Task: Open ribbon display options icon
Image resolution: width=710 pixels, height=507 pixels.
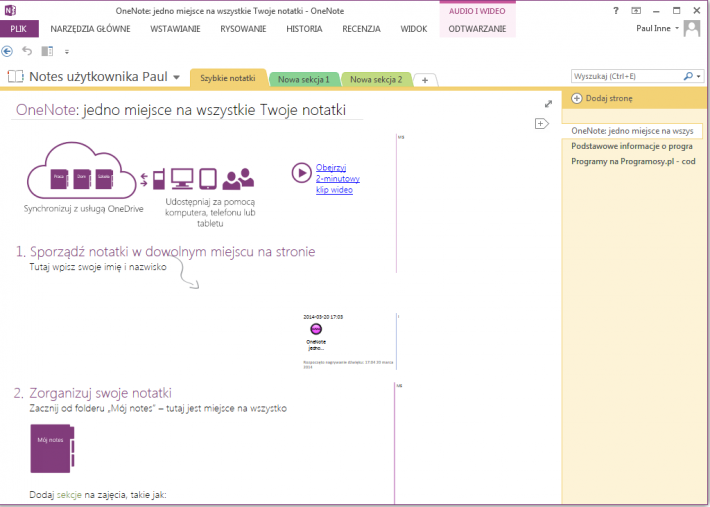Action: 636,10
